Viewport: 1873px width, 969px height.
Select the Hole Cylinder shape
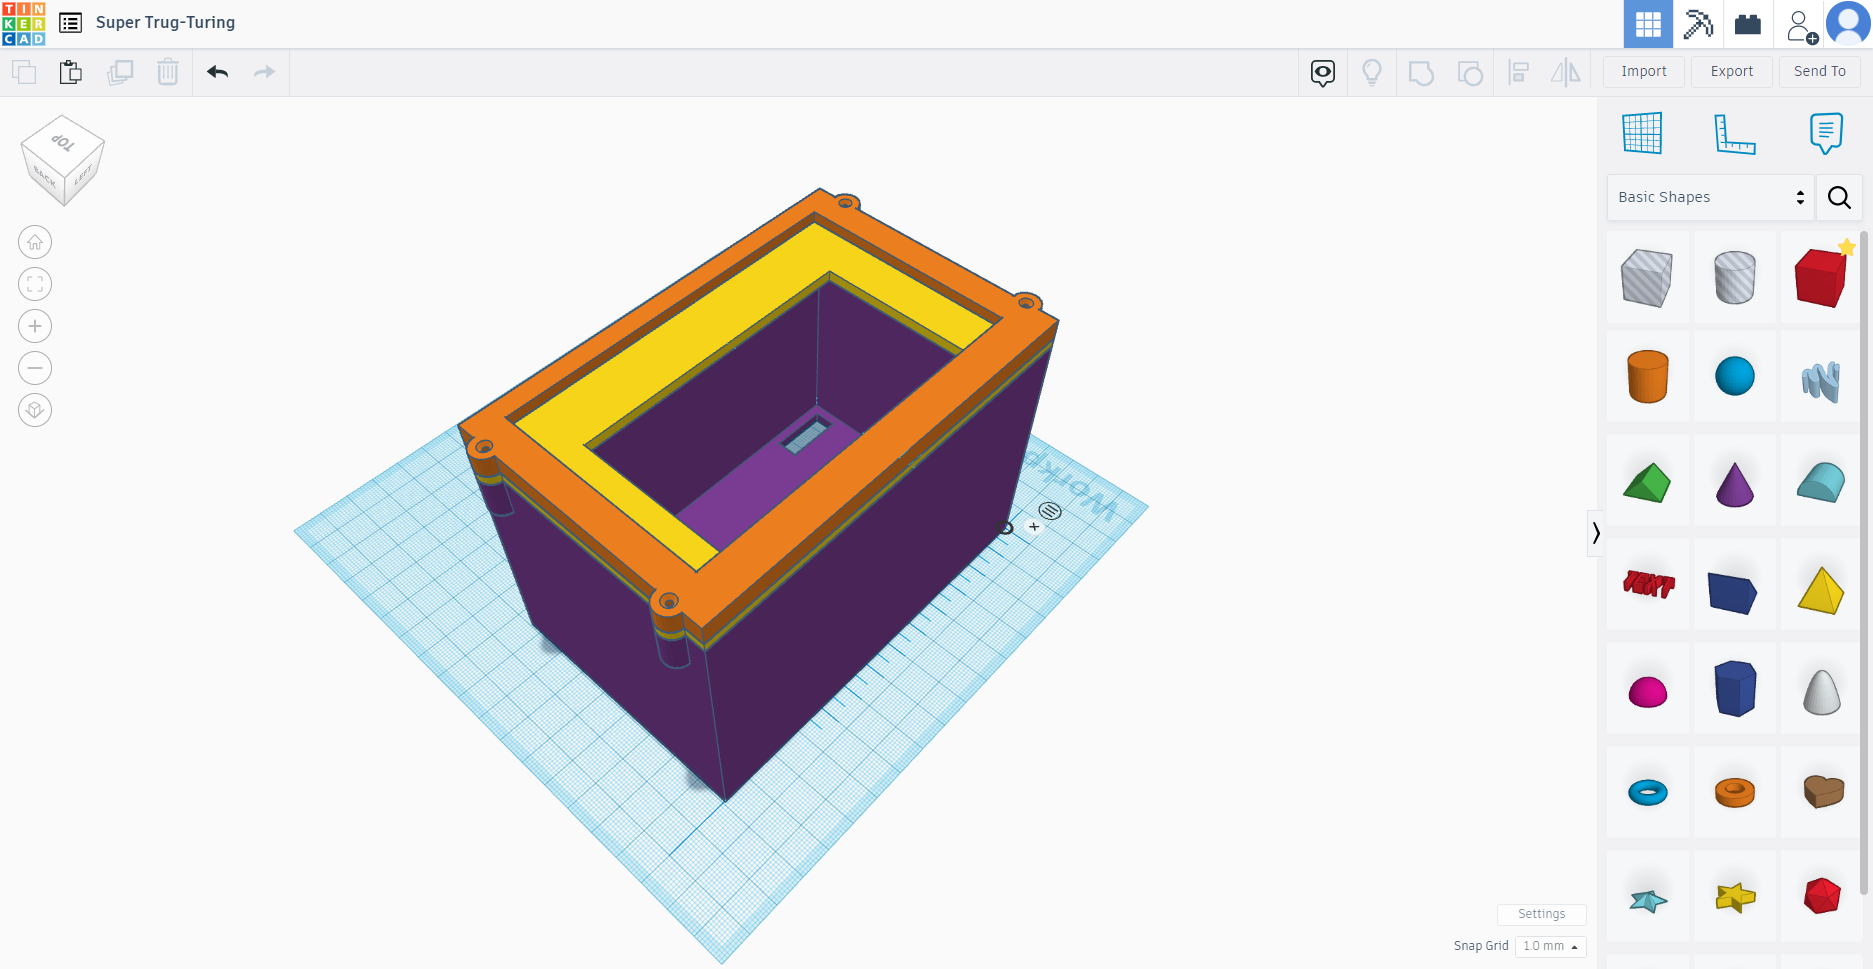click(1735, 278)
